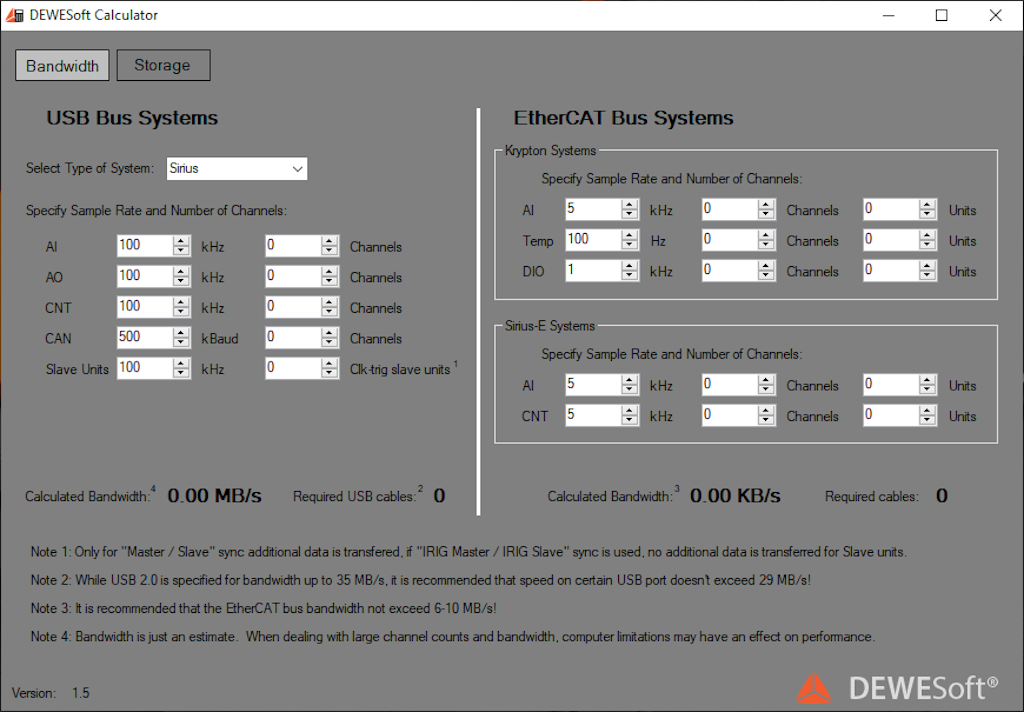
Task: Click the DEWESoft logo at bottom right
Action: 897,688
